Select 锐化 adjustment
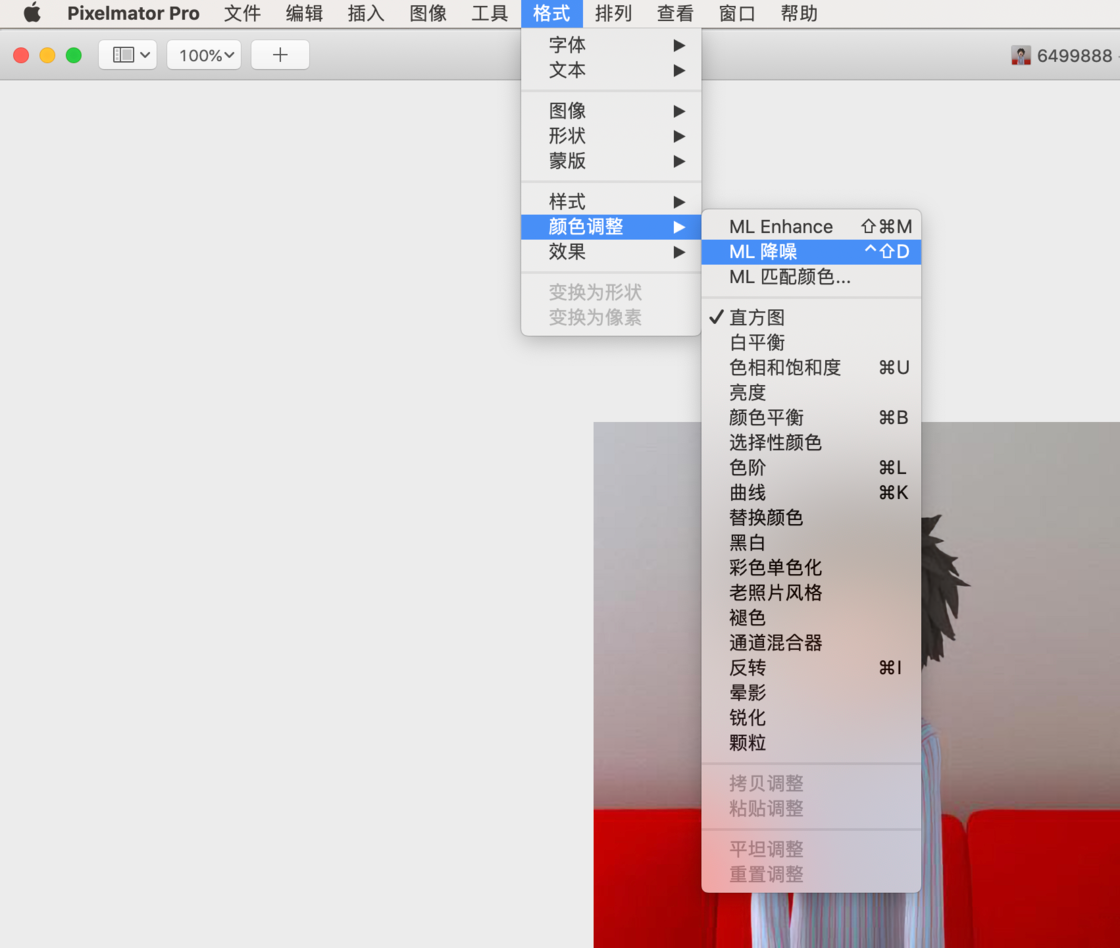 811,717
